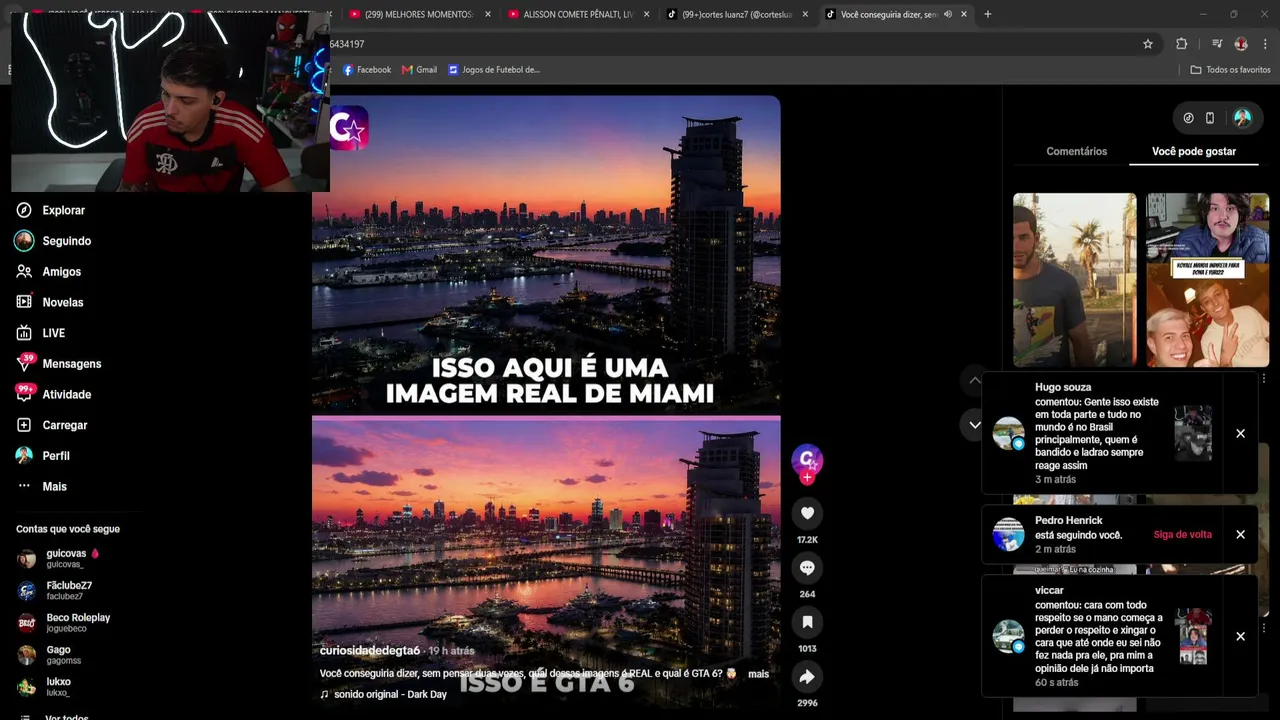
Task: Dismiss the Pedro Henrick notification
Action: point(1240,534)
